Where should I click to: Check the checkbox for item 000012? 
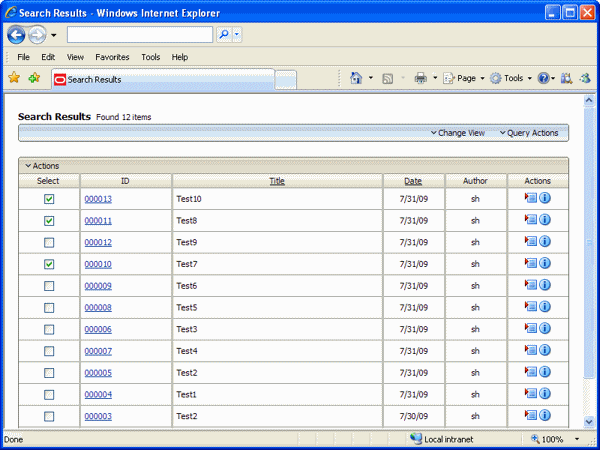(49, 243)
